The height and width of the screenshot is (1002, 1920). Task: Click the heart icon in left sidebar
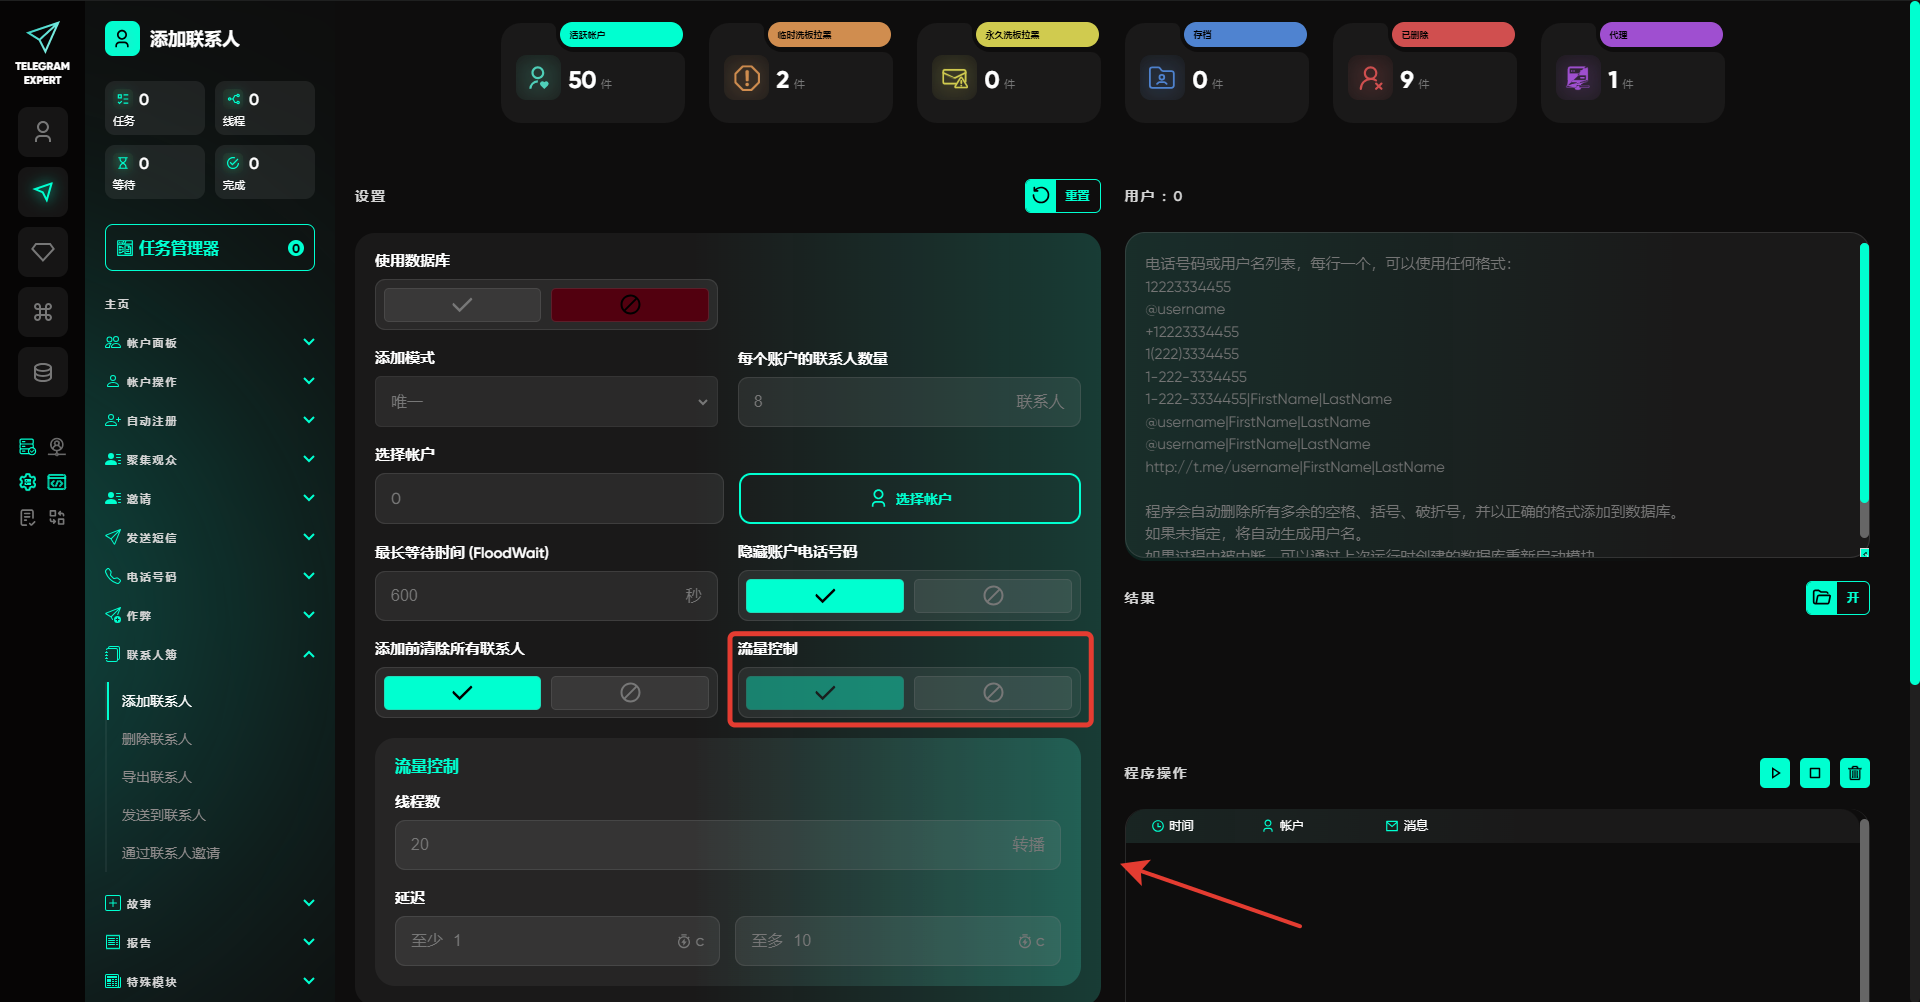coord(43,252)
